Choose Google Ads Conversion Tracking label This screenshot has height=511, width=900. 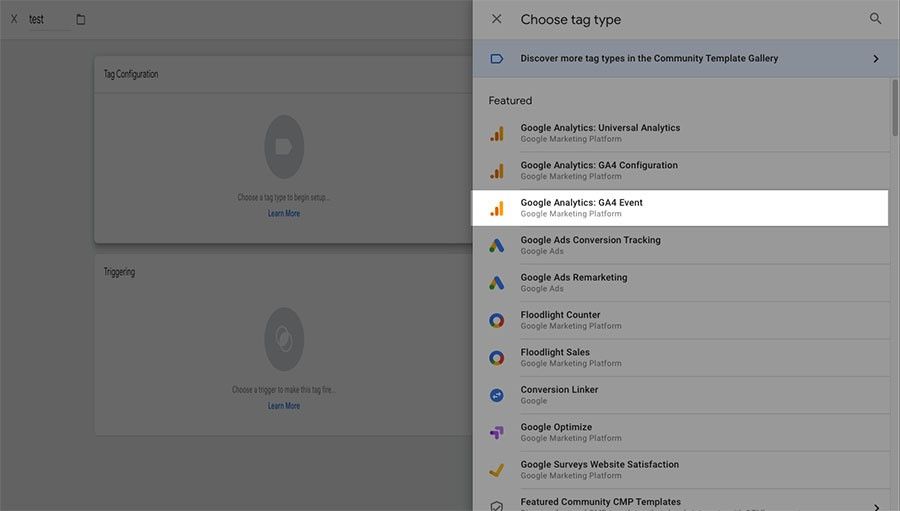590,239
